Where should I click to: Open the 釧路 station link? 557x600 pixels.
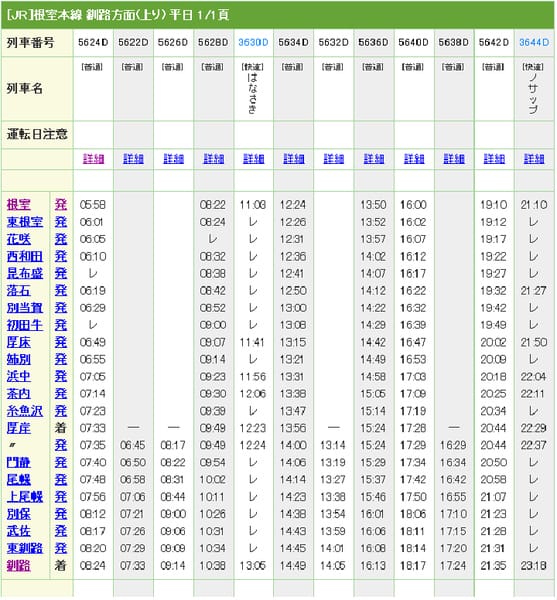pyautogui.click(x=18, y=566)
